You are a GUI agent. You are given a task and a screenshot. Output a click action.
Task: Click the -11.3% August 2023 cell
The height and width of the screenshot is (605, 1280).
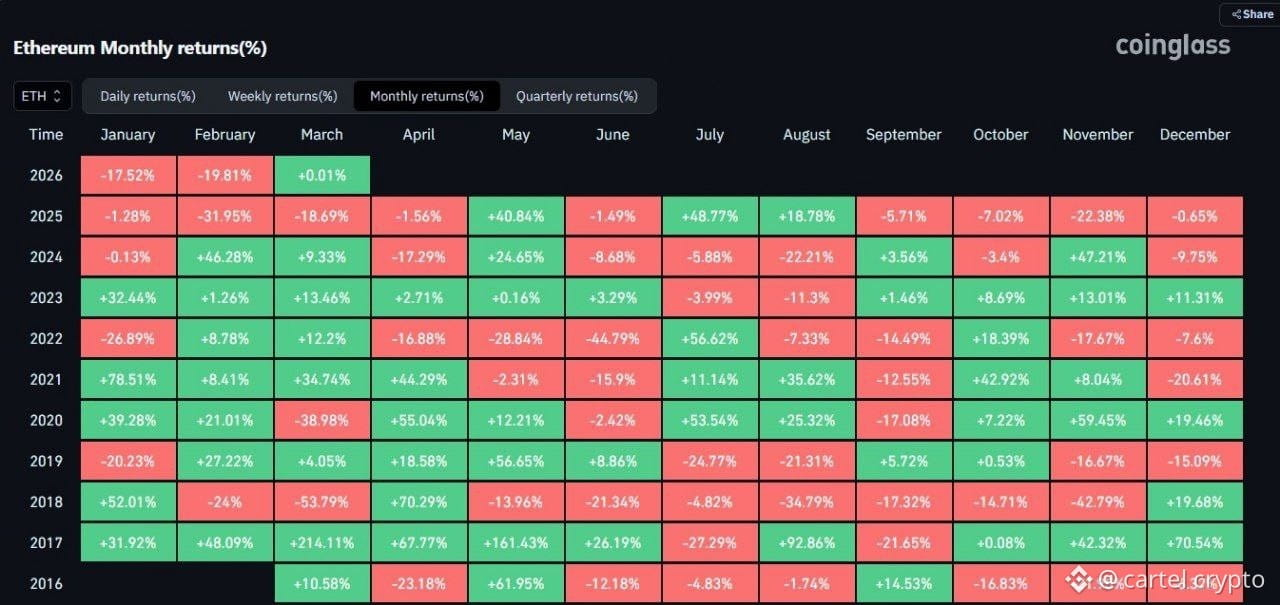(807, 298)
